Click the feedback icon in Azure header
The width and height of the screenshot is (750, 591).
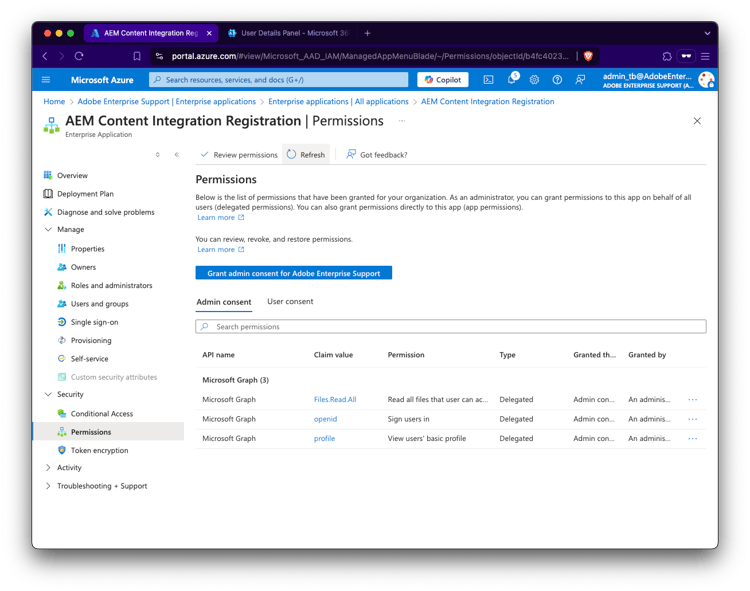tap(580, 80)
